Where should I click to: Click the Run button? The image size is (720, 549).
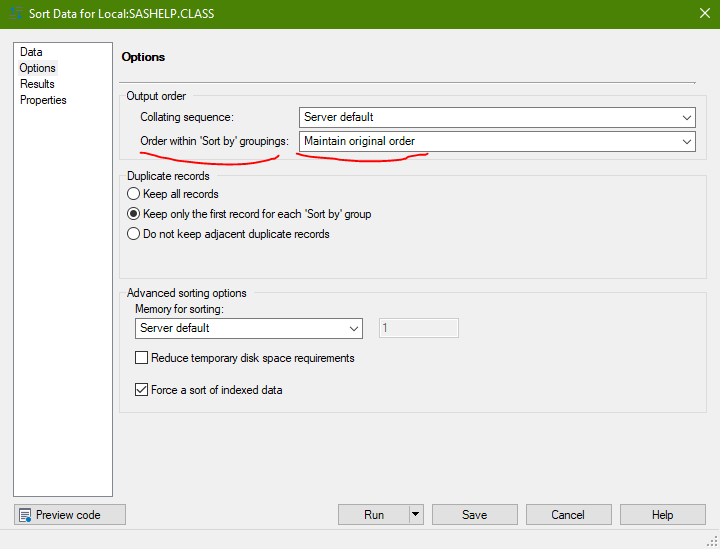pyautogui.click(x=373, y=515)
